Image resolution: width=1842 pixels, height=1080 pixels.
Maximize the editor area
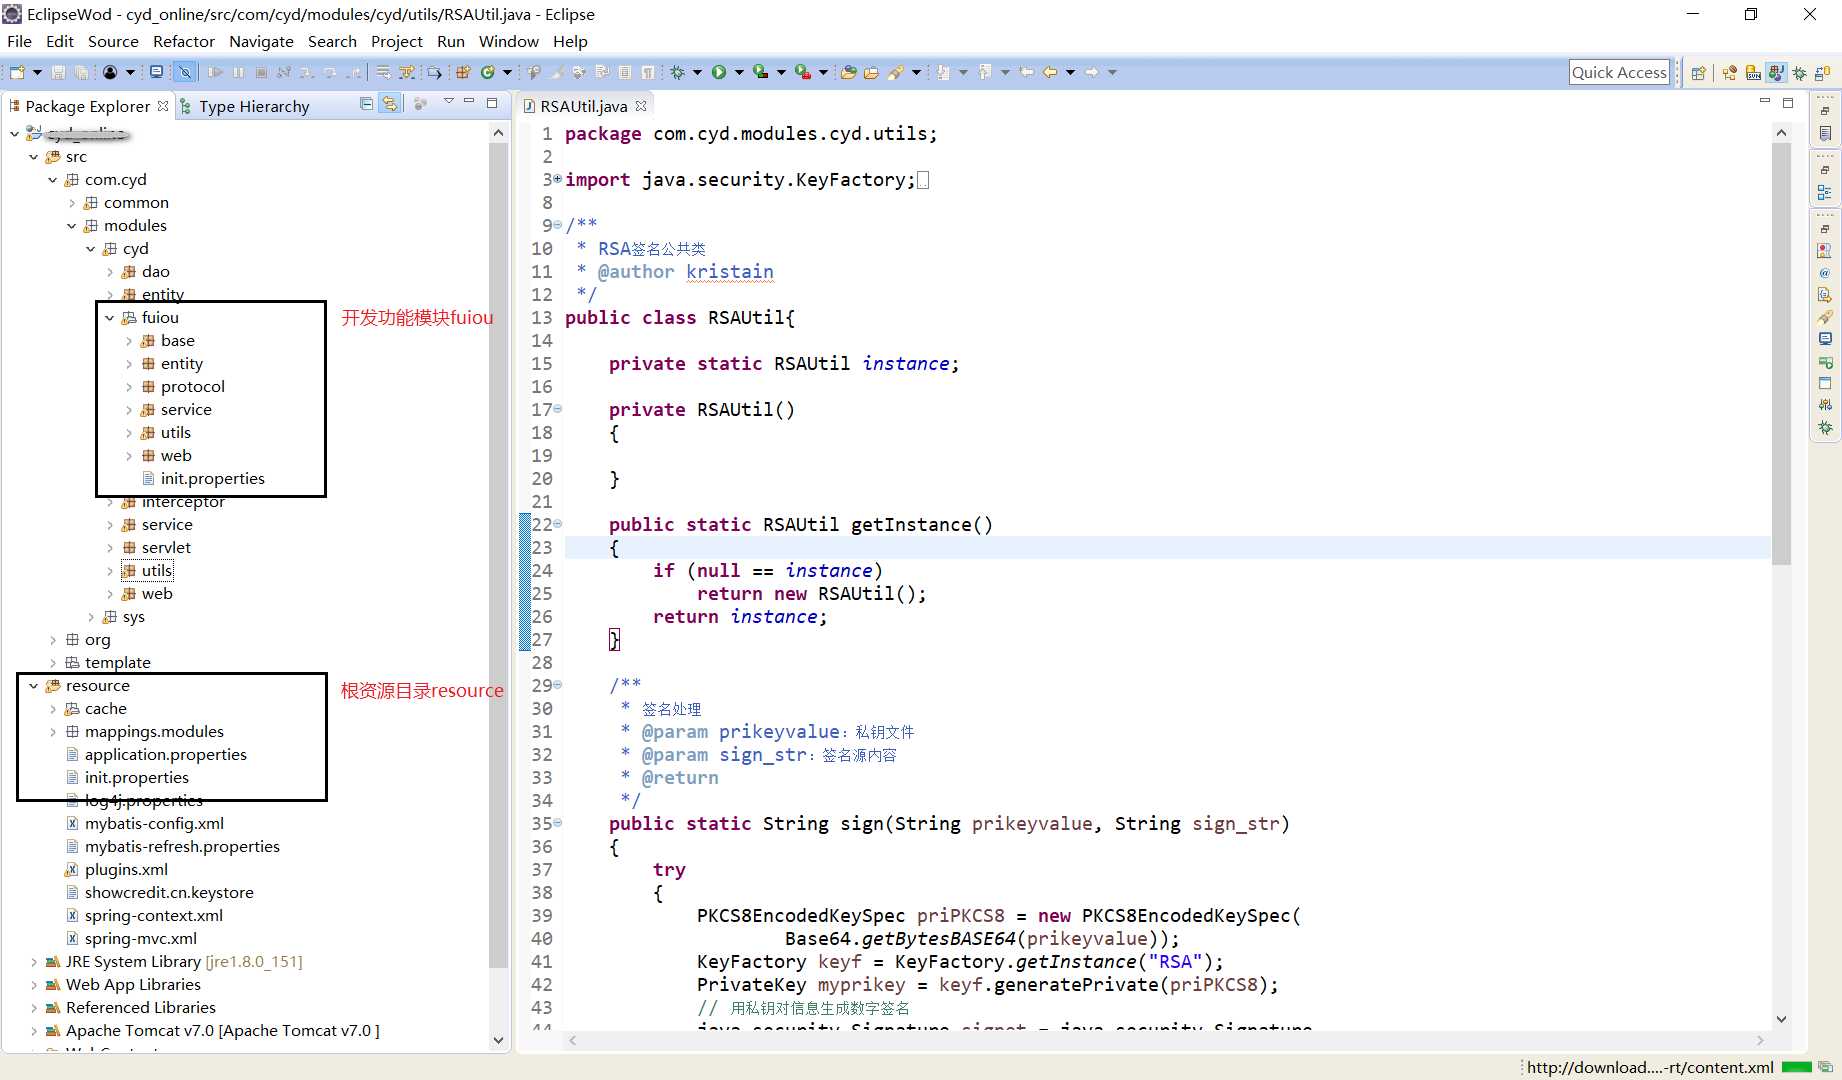(x=1788, y=103)
